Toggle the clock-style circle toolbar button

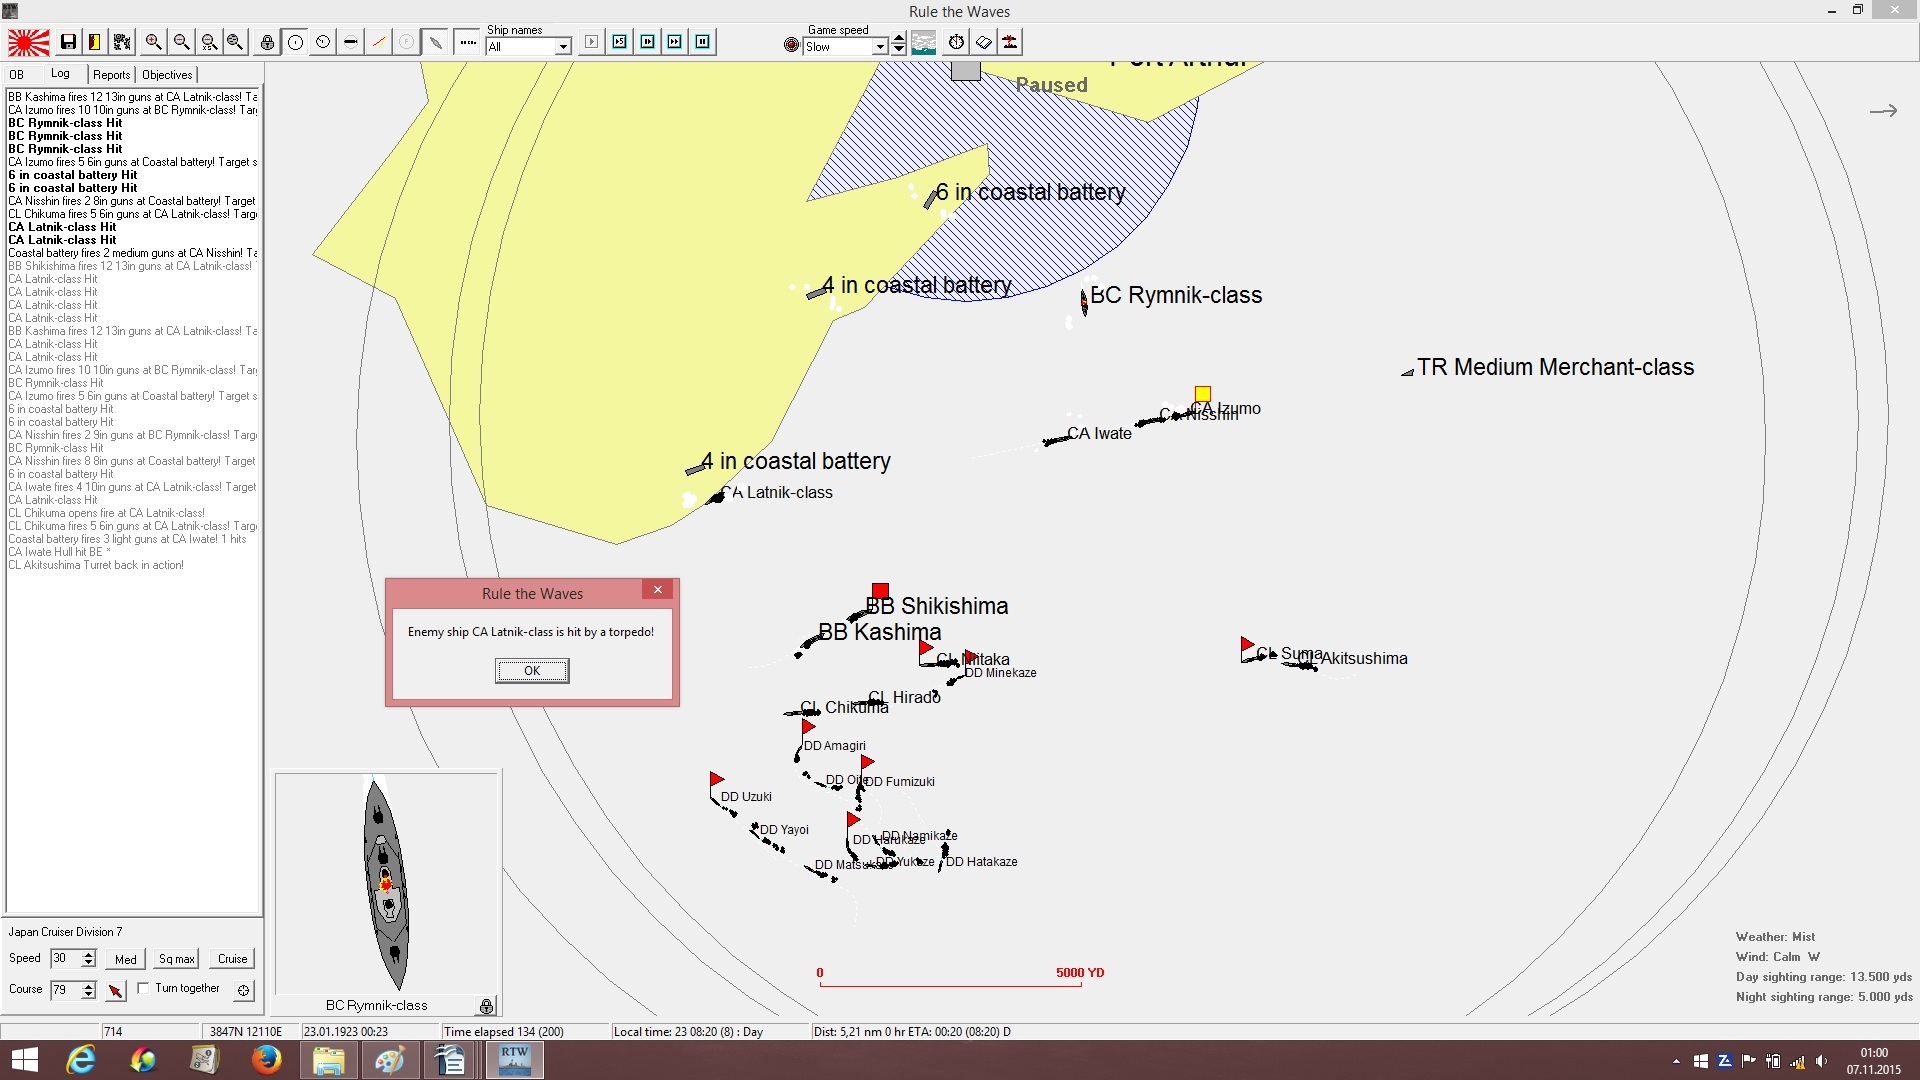tap(323, 42)
